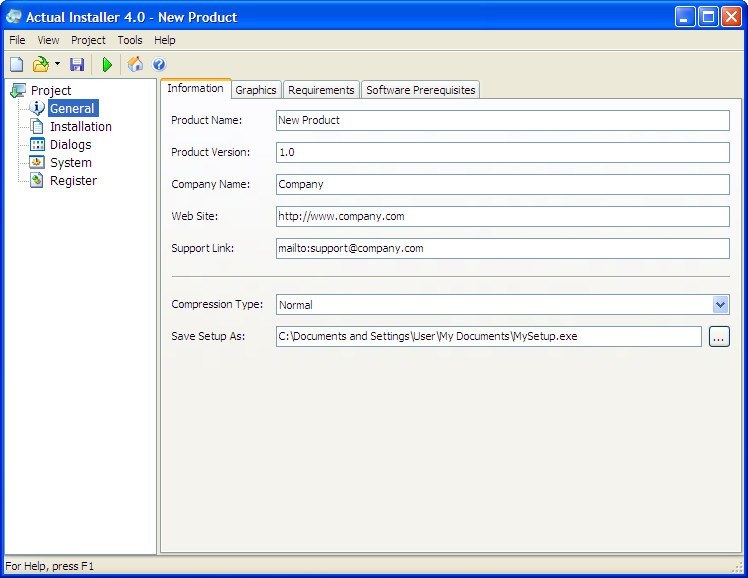Screen dimensions: 748x578
Task: Click the Actual Installer title bar icon
Action: 14,16
